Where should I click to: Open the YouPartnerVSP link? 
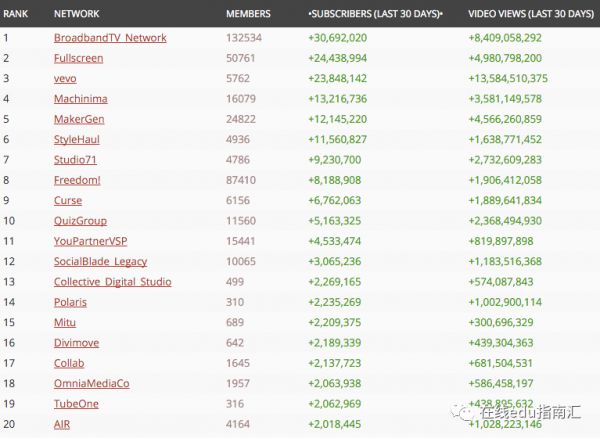[89, 241]
